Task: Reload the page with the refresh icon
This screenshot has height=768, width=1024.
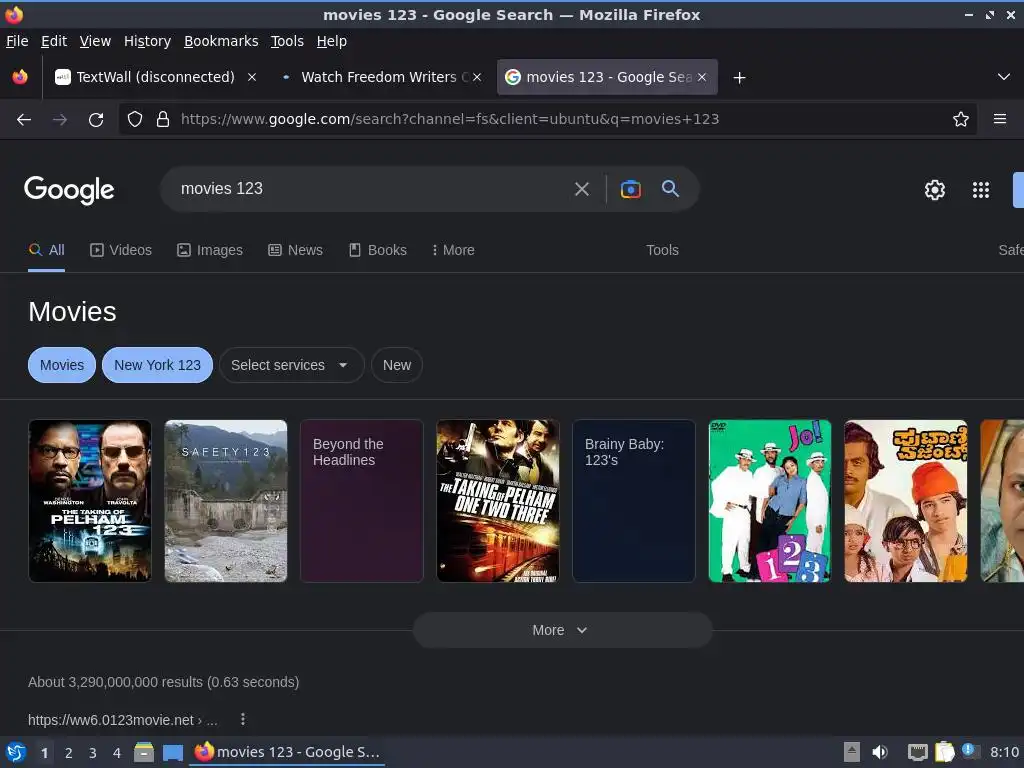Action: point(96,120)
